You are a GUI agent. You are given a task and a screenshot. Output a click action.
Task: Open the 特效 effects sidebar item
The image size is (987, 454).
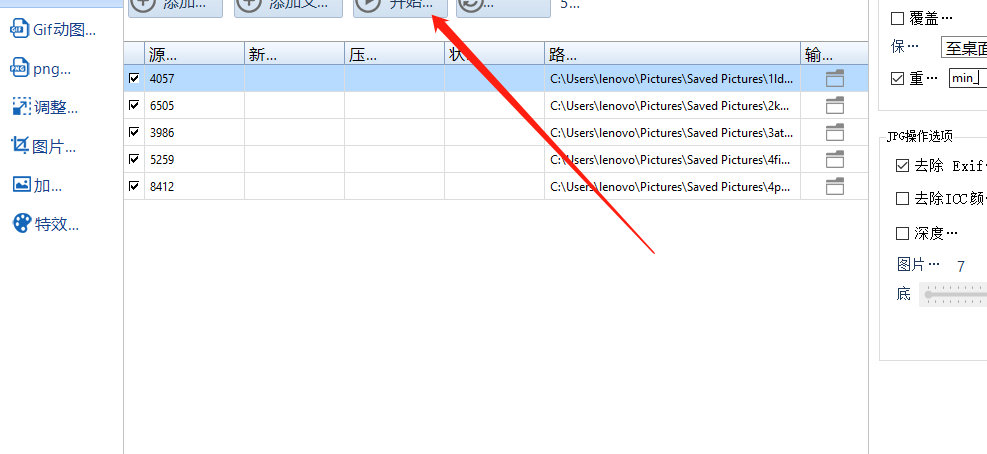[46, 224]
